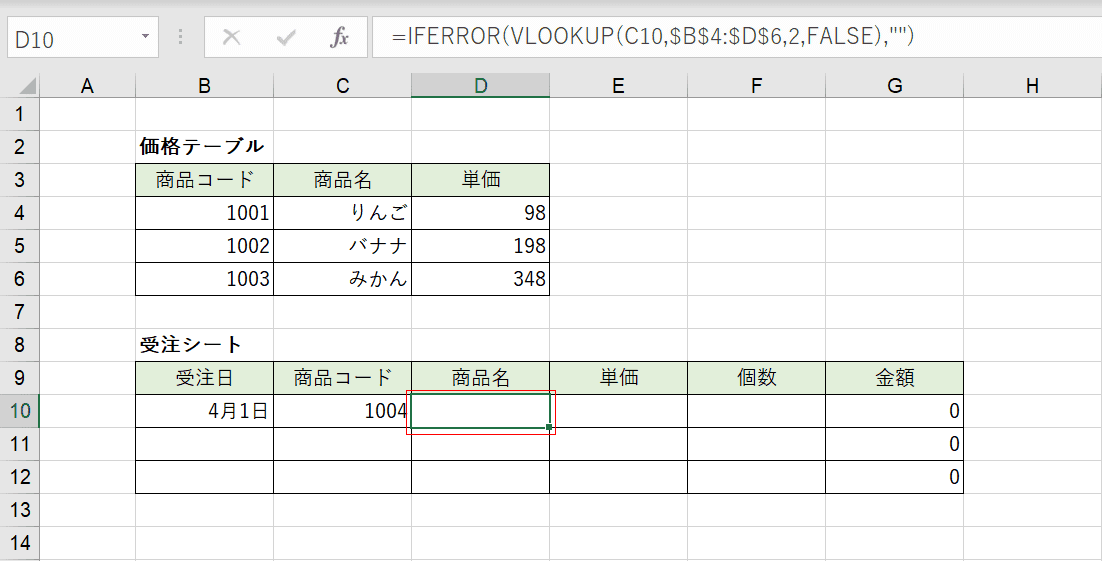This screenshot has height=561, width=1102.
Task: Select the 金額 cell in row 12
Action: tap(894, 477)
